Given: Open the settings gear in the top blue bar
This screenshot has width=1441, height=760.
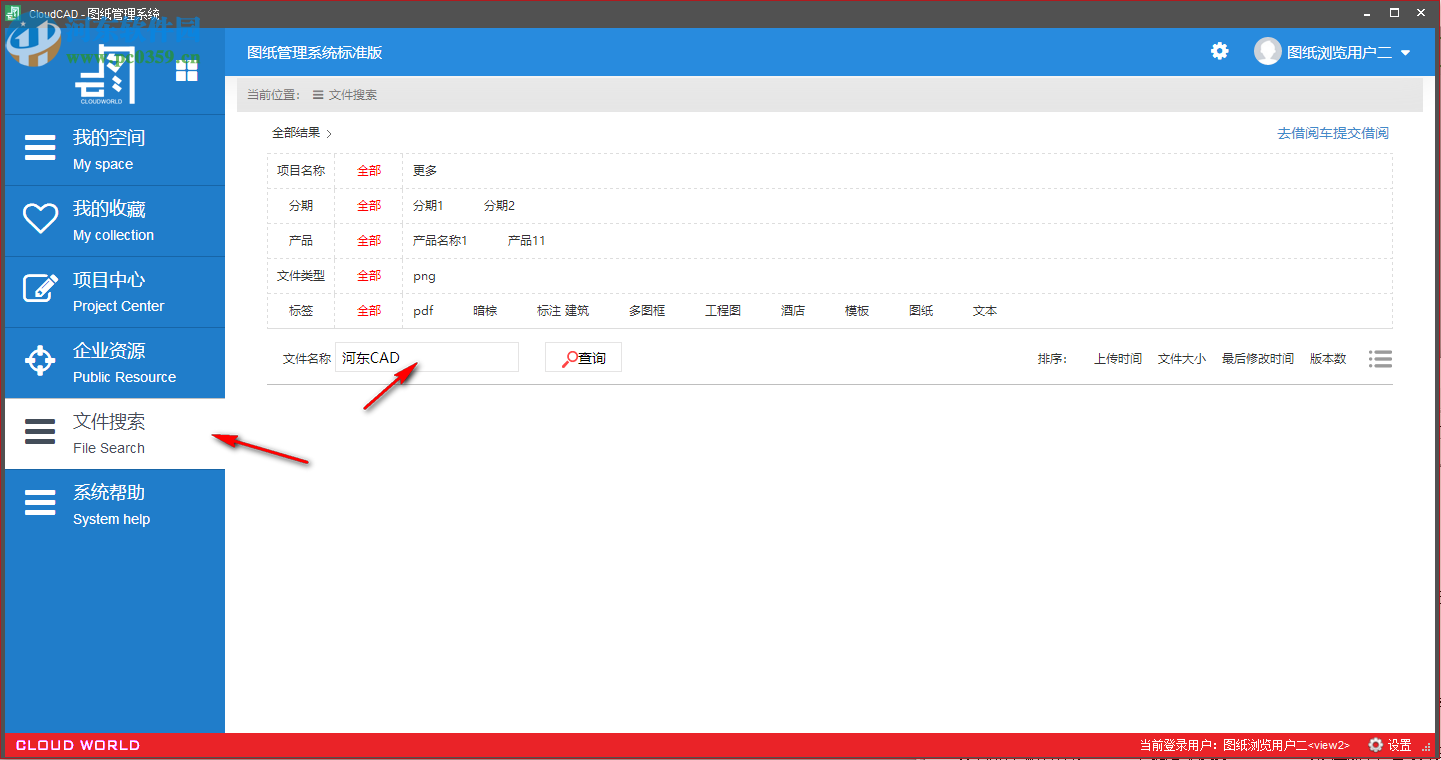Looking at the screenshot, I should (x=1219, y=51).
